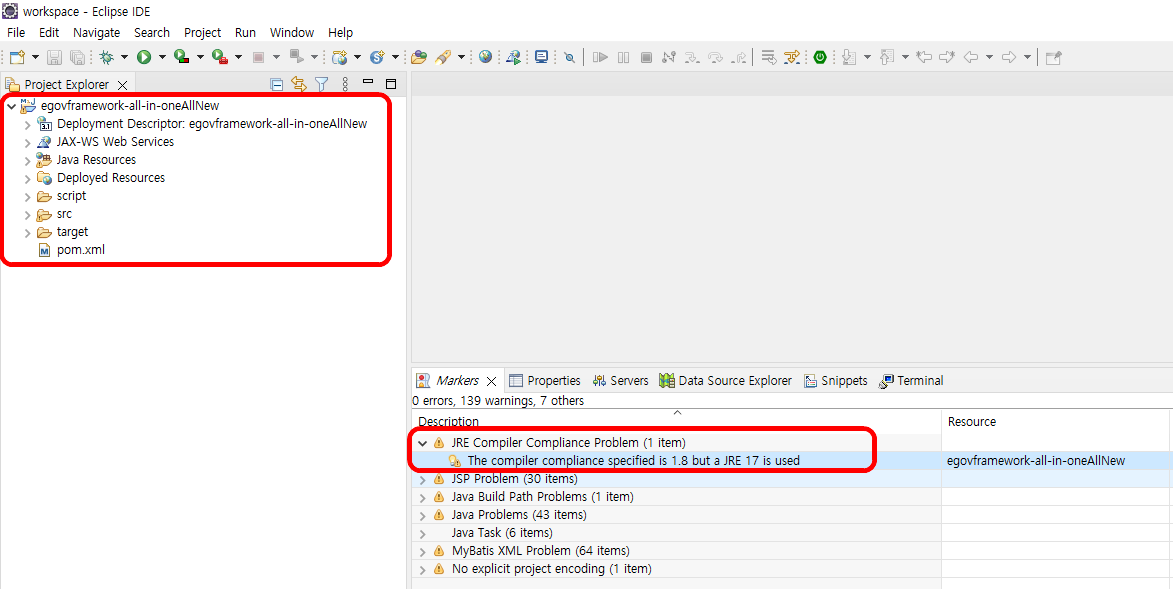Open the Back navigation history dropdown arrow
This screenshot has width=1173, height=589.
tap(989, 57)
